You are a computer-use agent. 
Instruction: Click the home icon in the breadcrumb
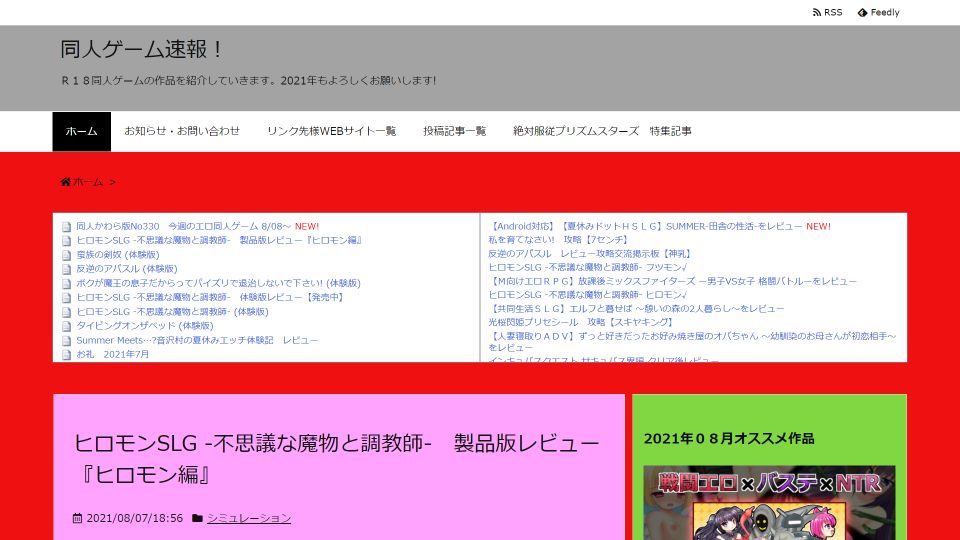66,182
